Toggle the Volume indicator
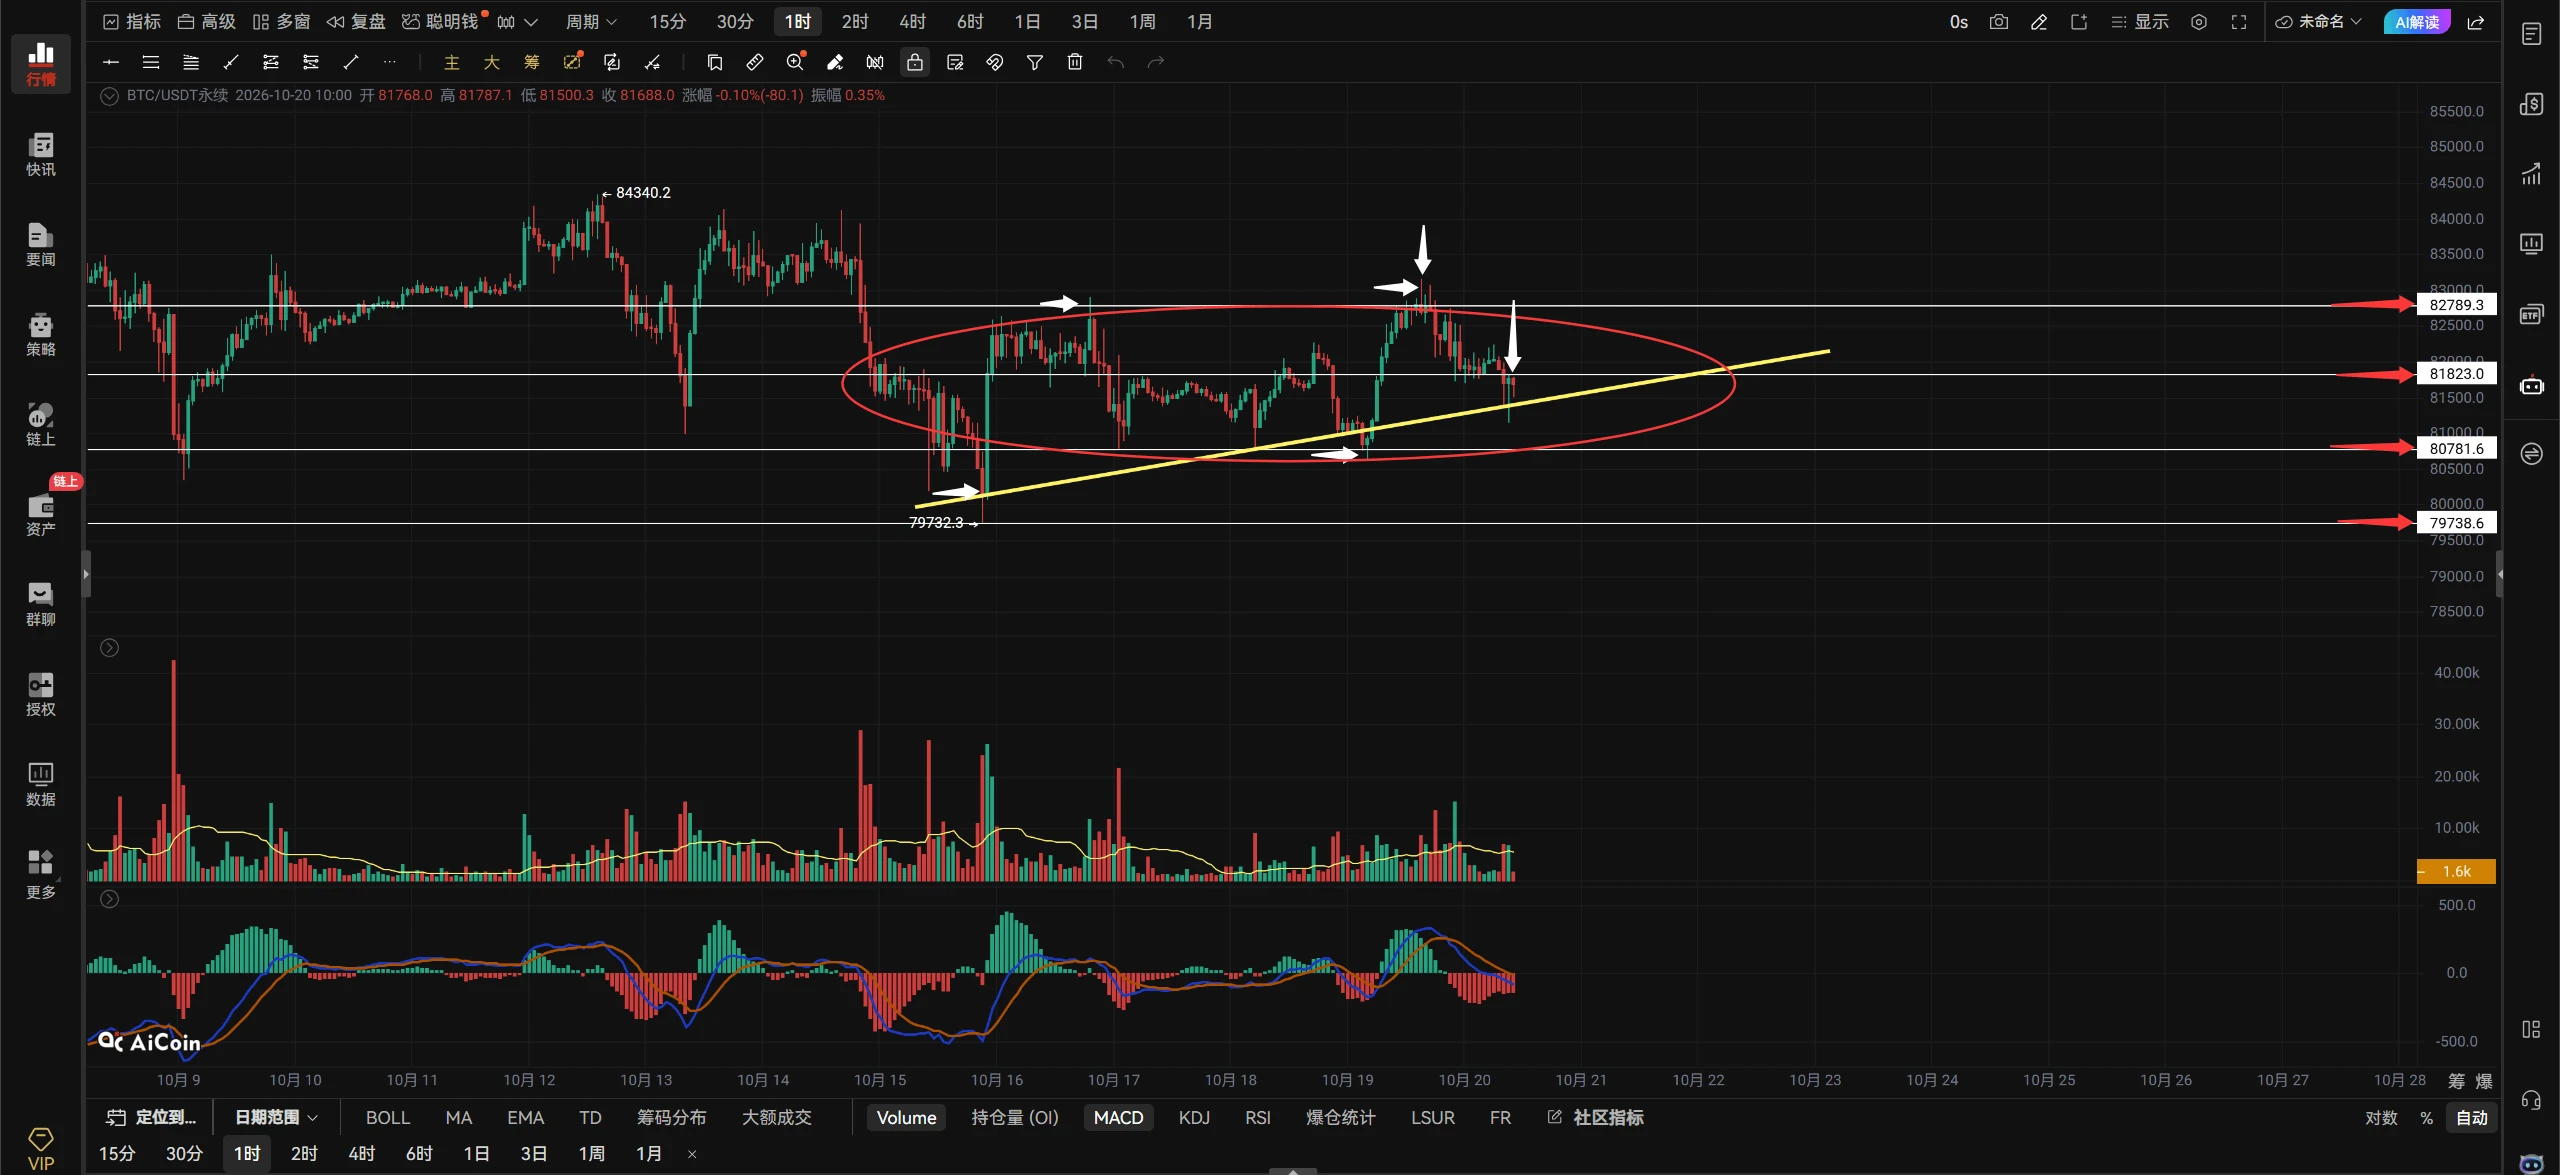This screenshot has width=2560, height=1175. pos(906,1117)
